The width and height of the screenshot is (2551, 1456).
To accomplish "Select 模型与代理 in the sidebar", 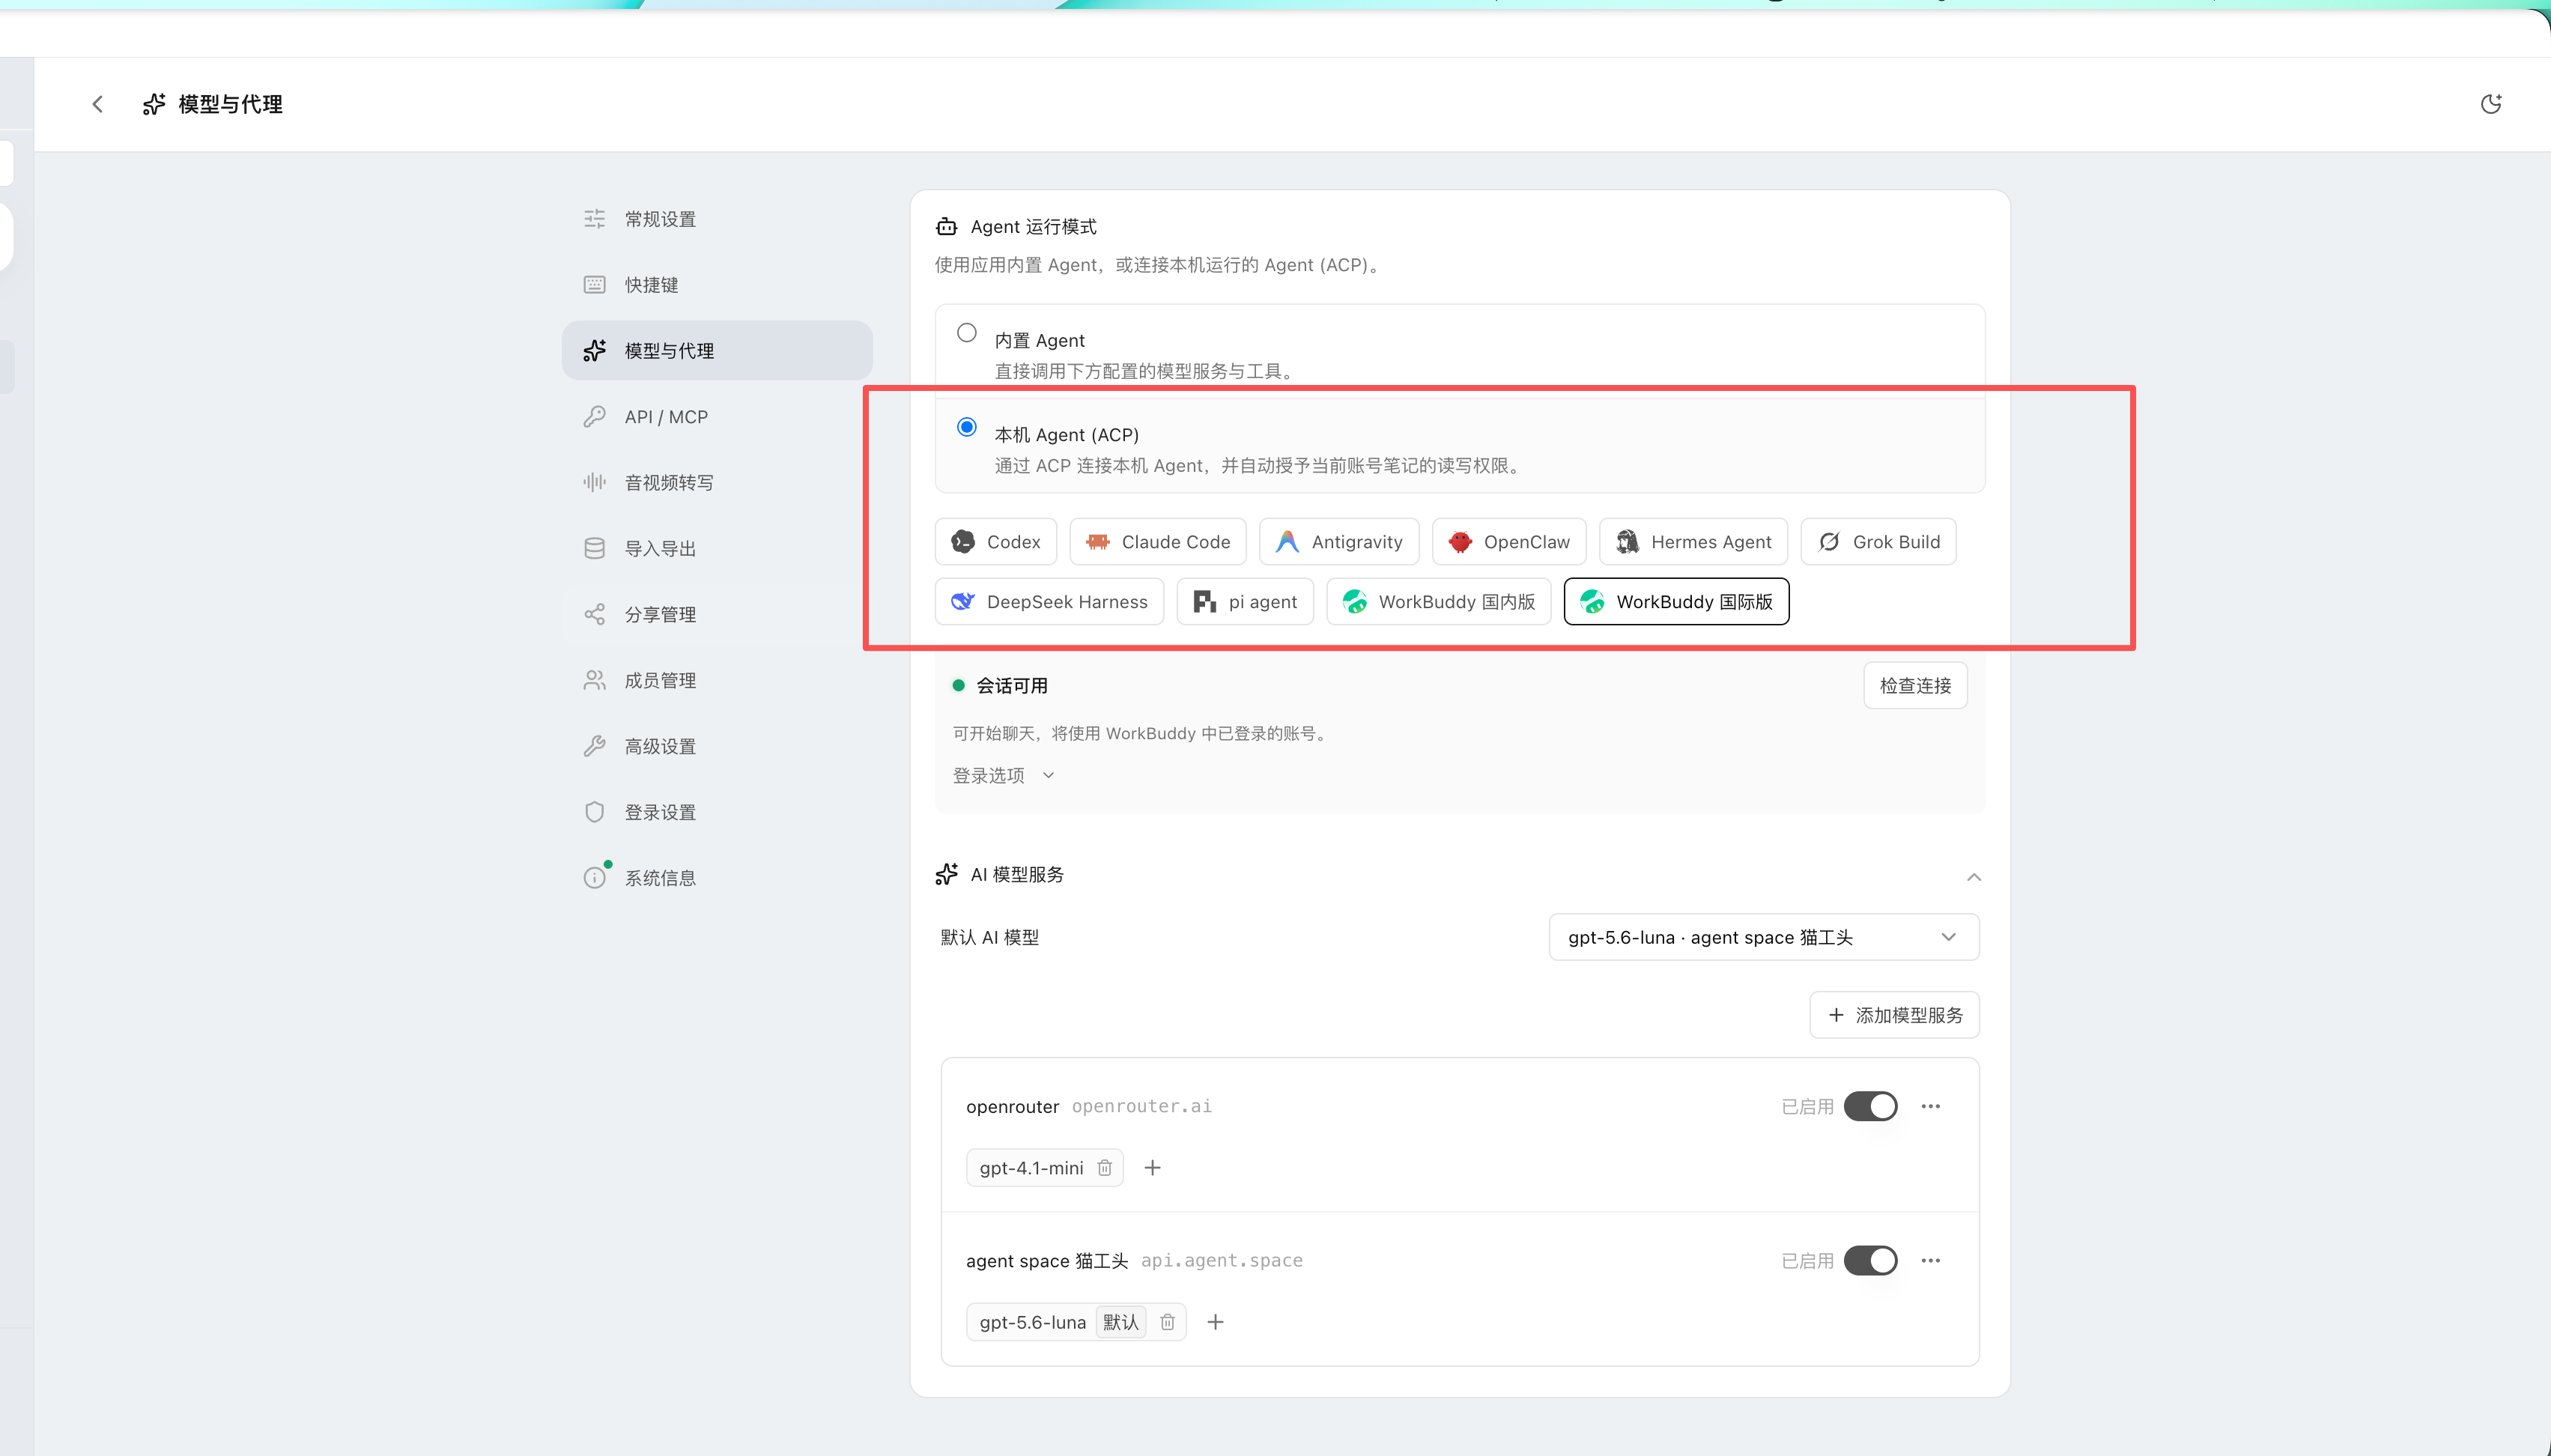I will click(717, 351).
